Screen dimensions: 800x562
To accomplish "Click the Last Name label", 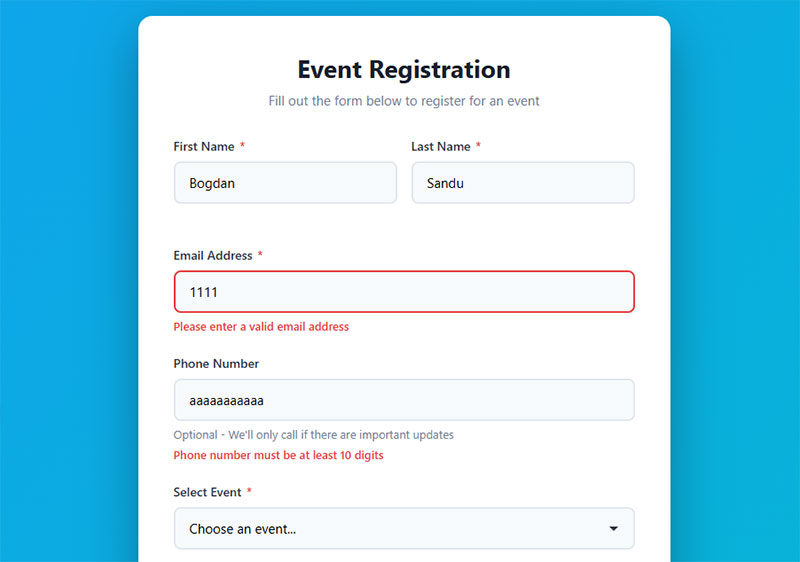I will pyautogui.click(x=440, y=147).
